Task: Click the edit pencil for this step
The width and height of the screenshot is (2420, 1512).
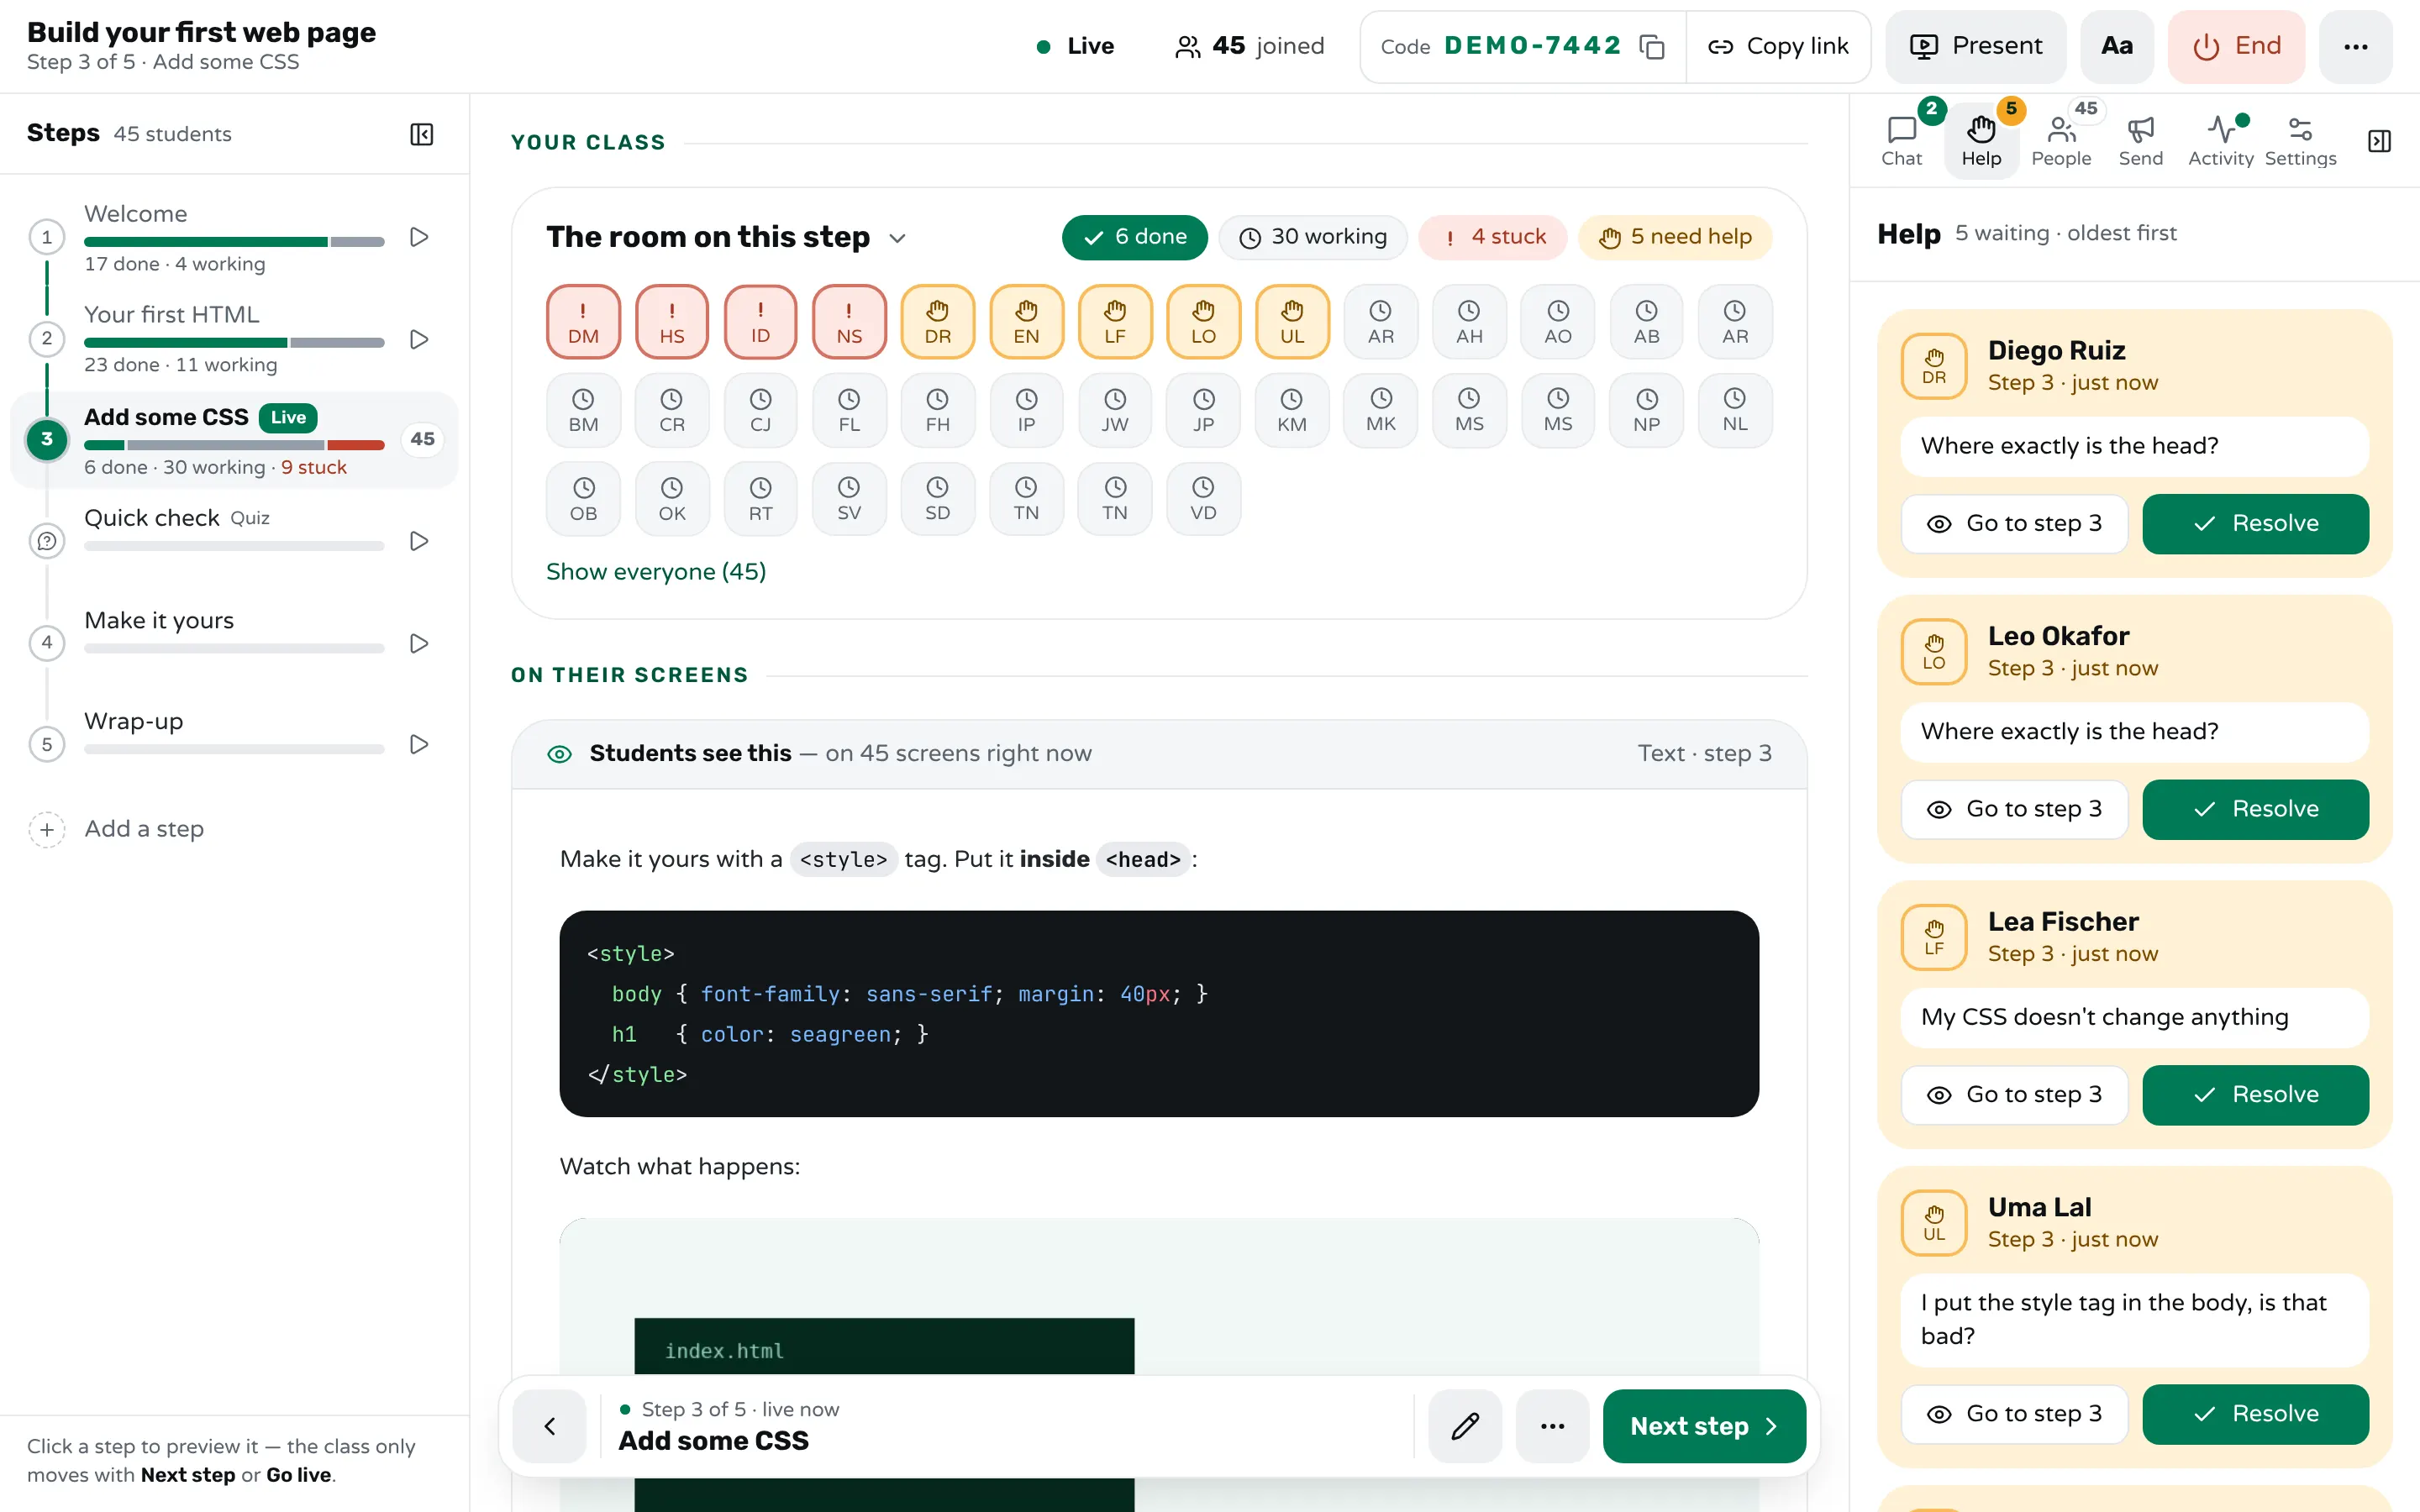Action: [1465, 1426]
